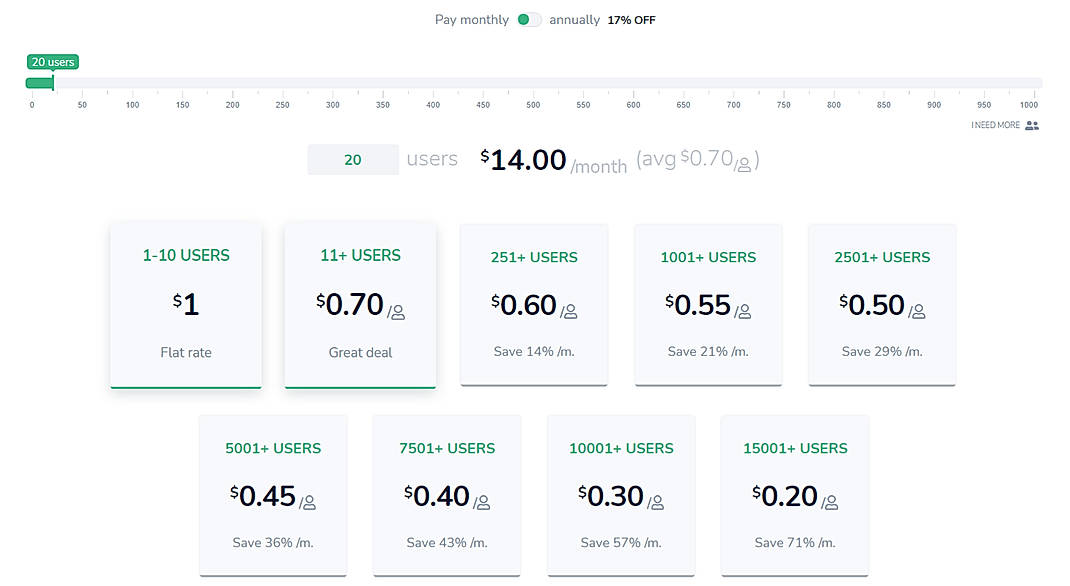Click the users count input showing 20

(353, 159)
